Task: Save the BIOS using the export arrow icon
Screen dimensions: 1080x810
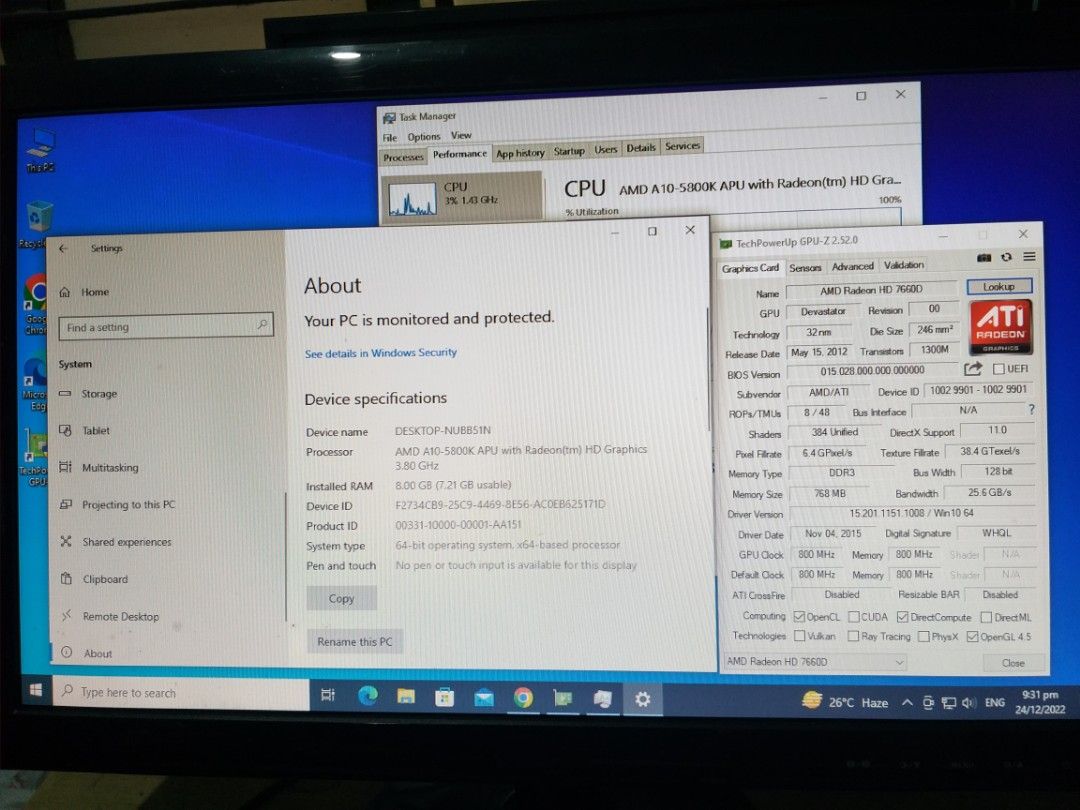Action: click(x=971, y=369)
